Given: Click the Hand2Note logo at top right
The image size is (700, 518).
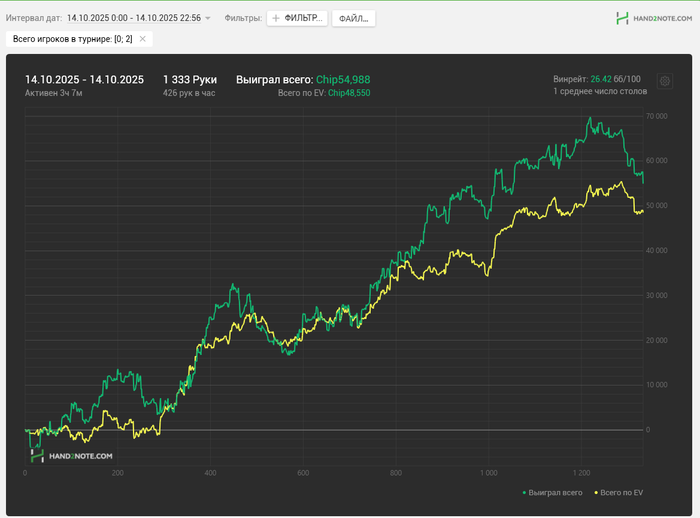Looking at the screenshot, I should coord(654,18).
